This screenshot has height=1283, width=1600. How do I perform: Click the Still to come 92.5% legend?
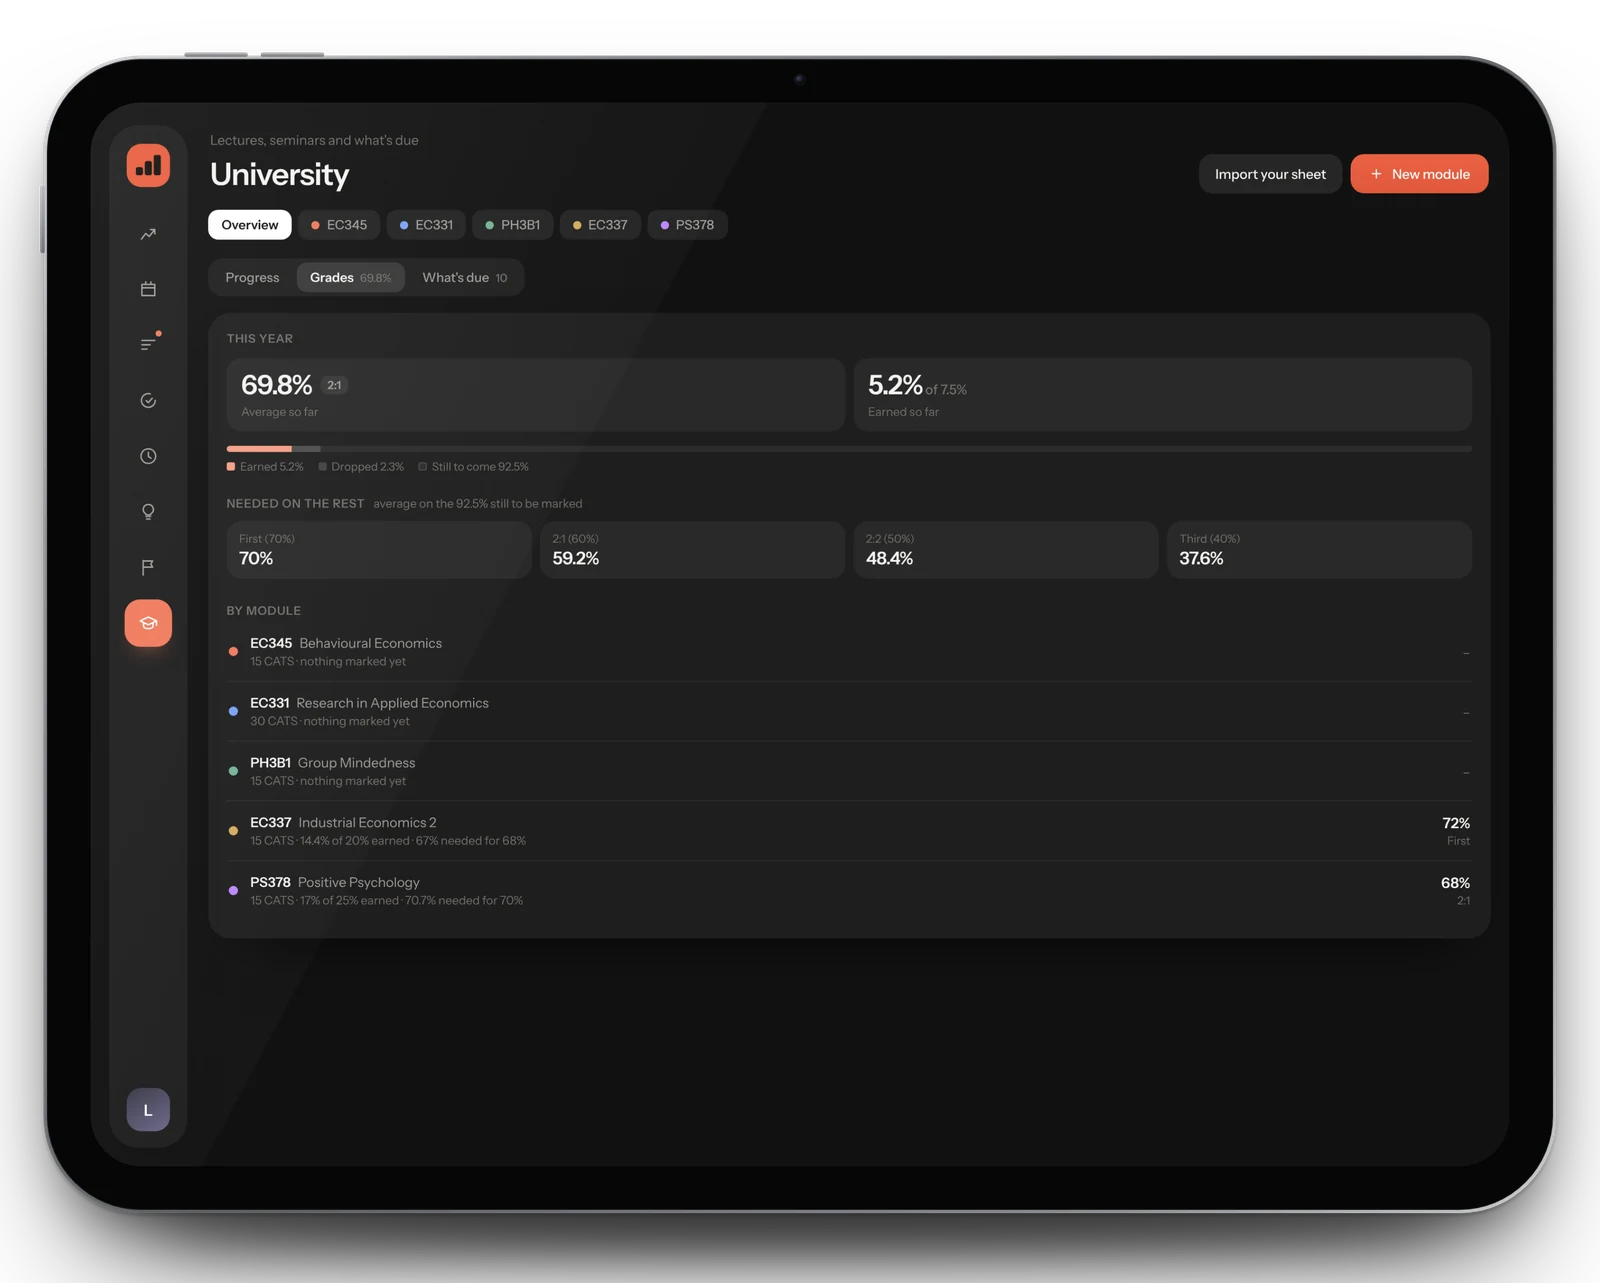(474, 467)
